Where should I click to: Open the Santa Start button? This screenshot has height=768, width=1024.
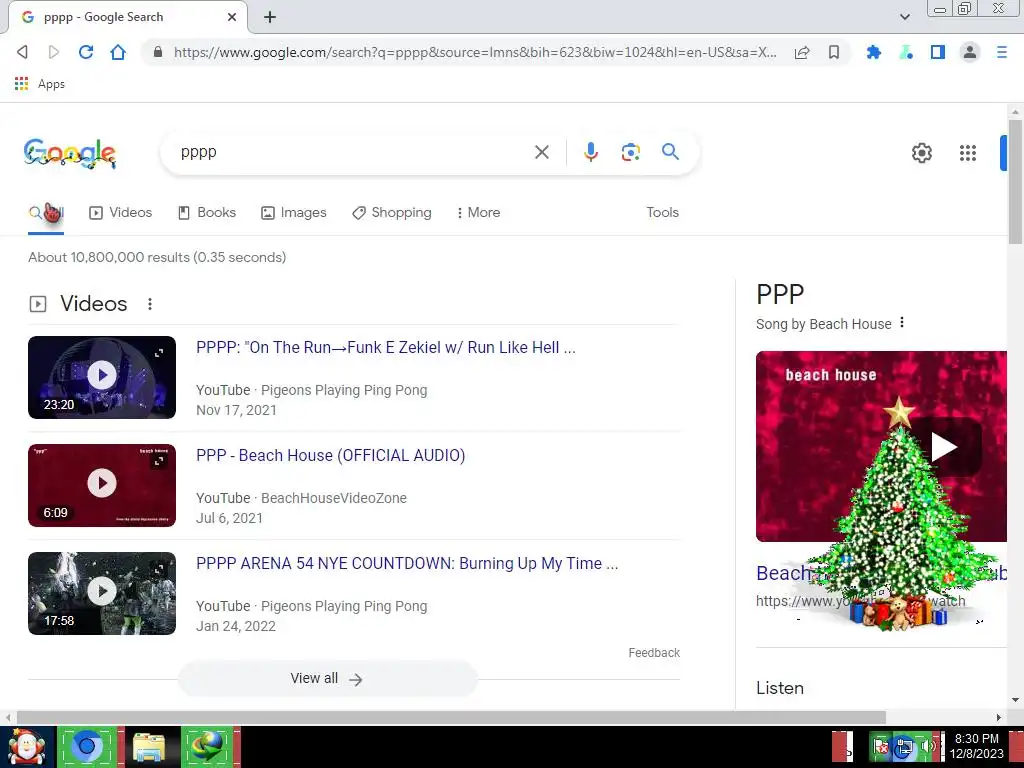(x=27, y=747)
